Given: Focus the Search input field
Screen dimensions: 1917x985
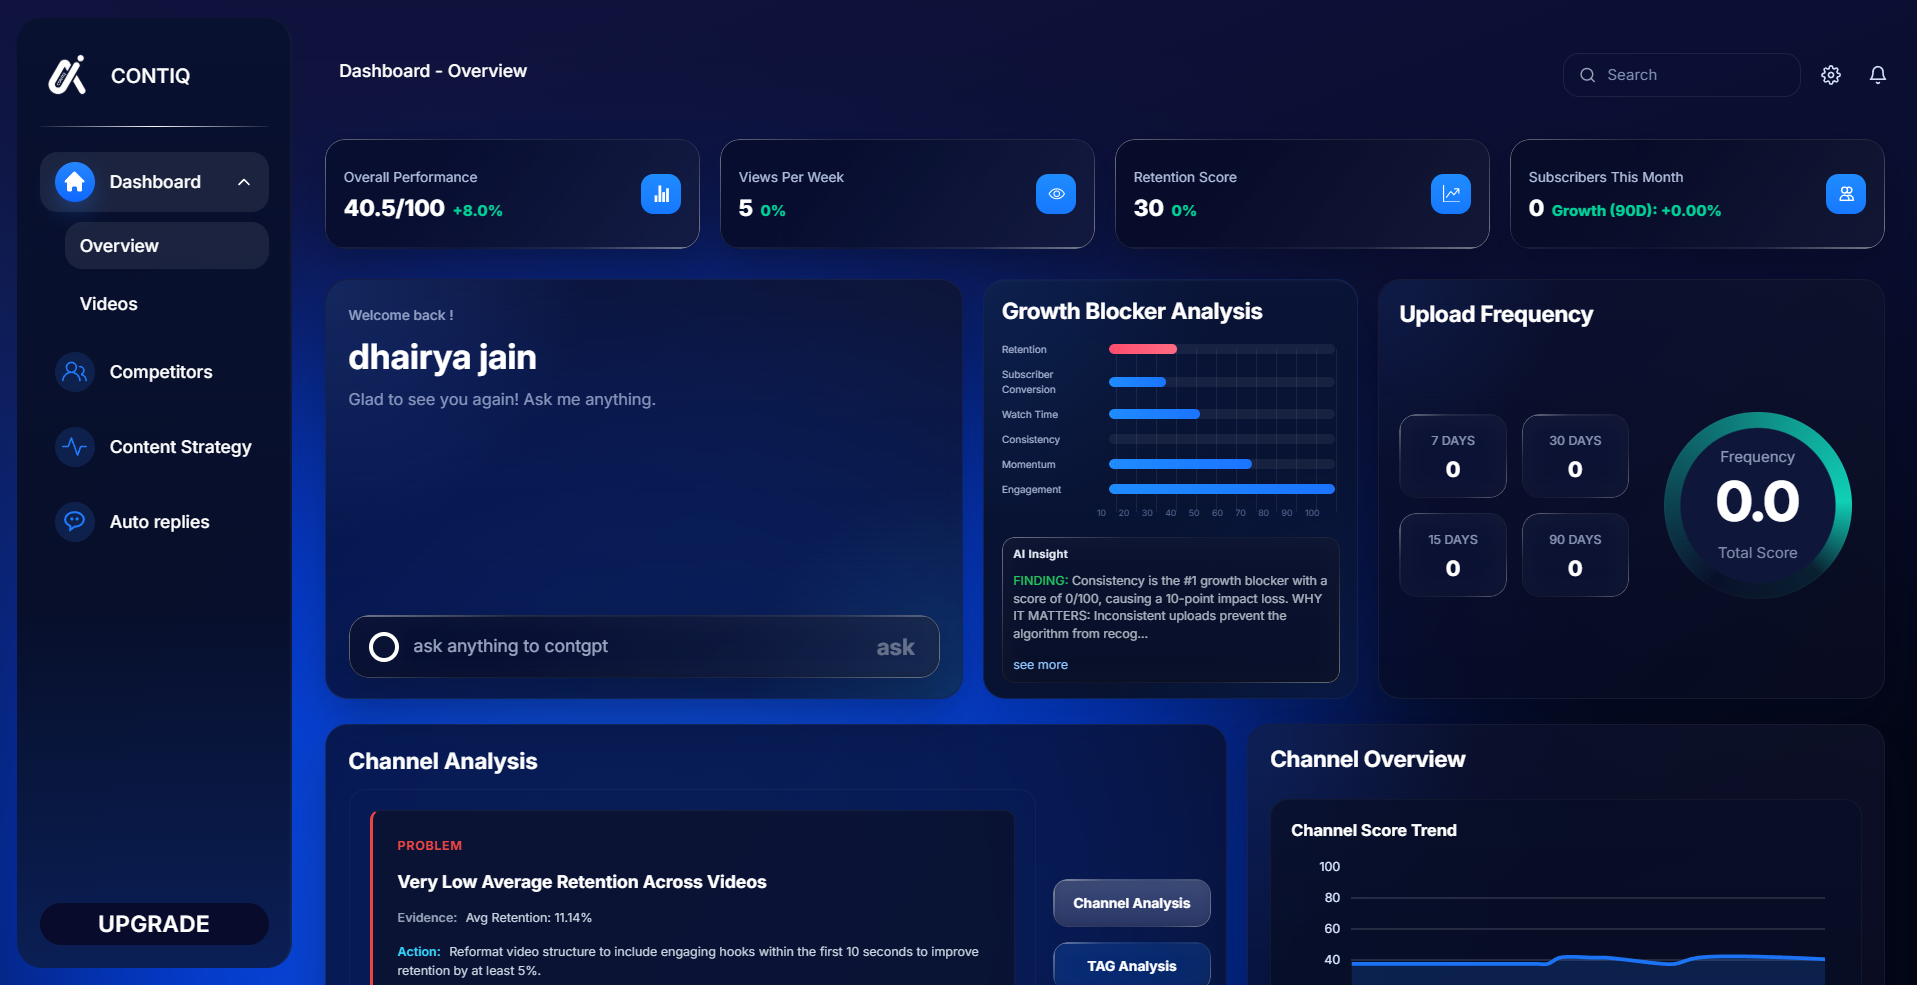Looking at the screenshot, I should [1682, 75].
